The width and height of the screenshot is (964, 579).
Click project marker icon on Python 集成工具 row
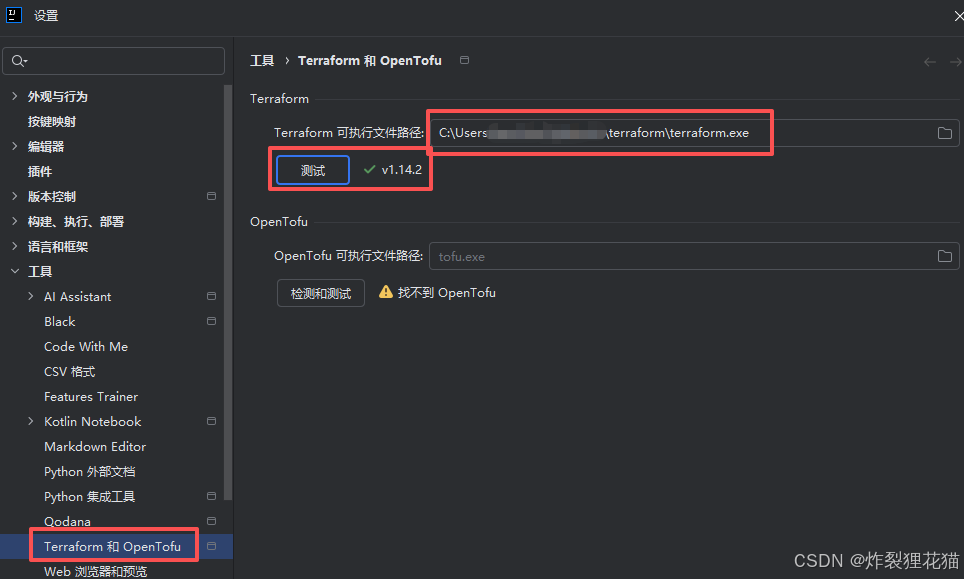tap(211, 496)
